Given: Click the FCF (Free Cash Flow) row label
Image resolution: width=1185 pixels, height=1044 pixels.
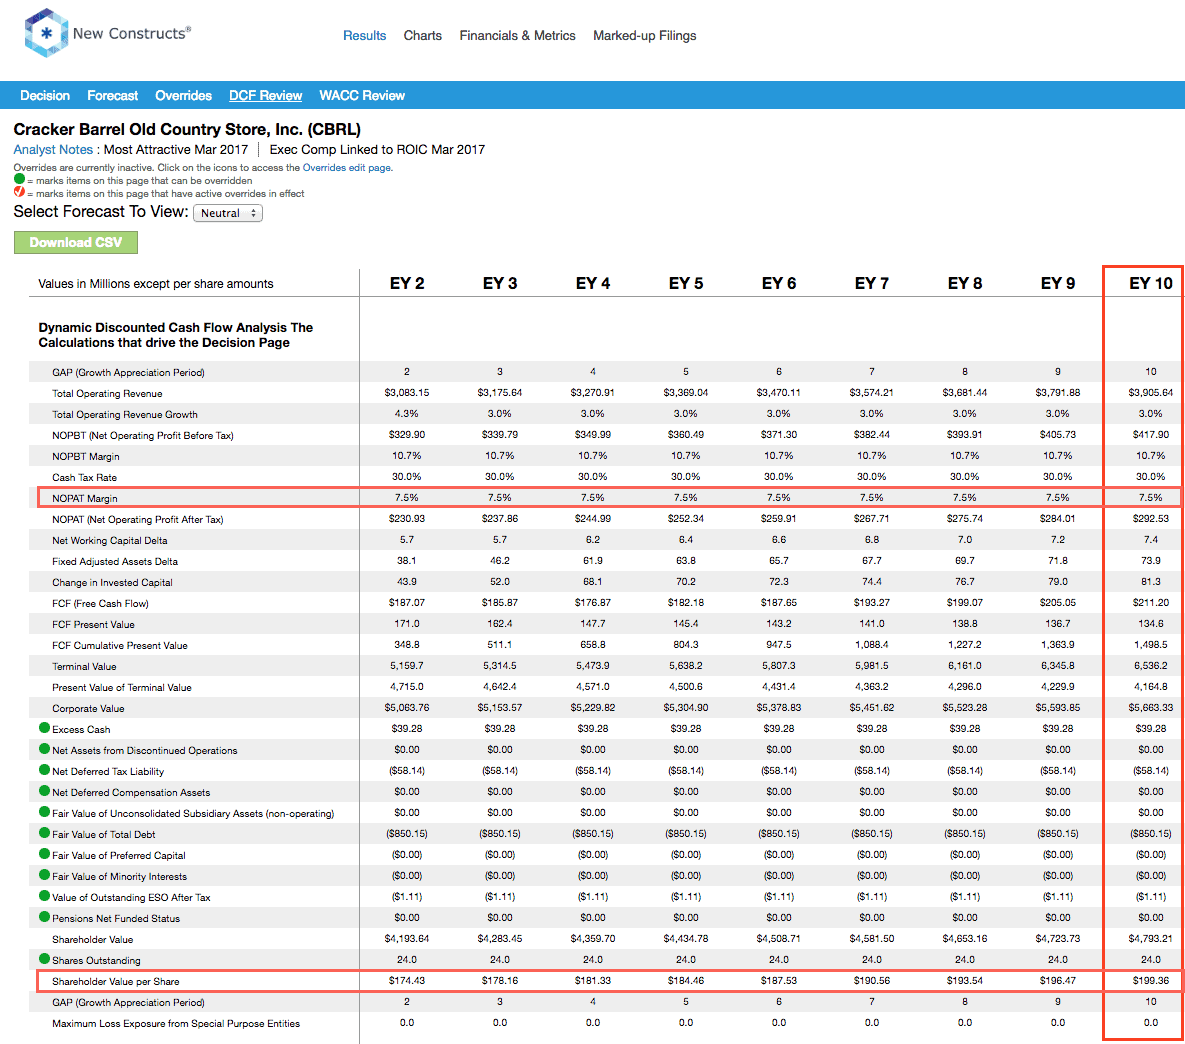Looking at the screenshot, I should click(101, 603).
